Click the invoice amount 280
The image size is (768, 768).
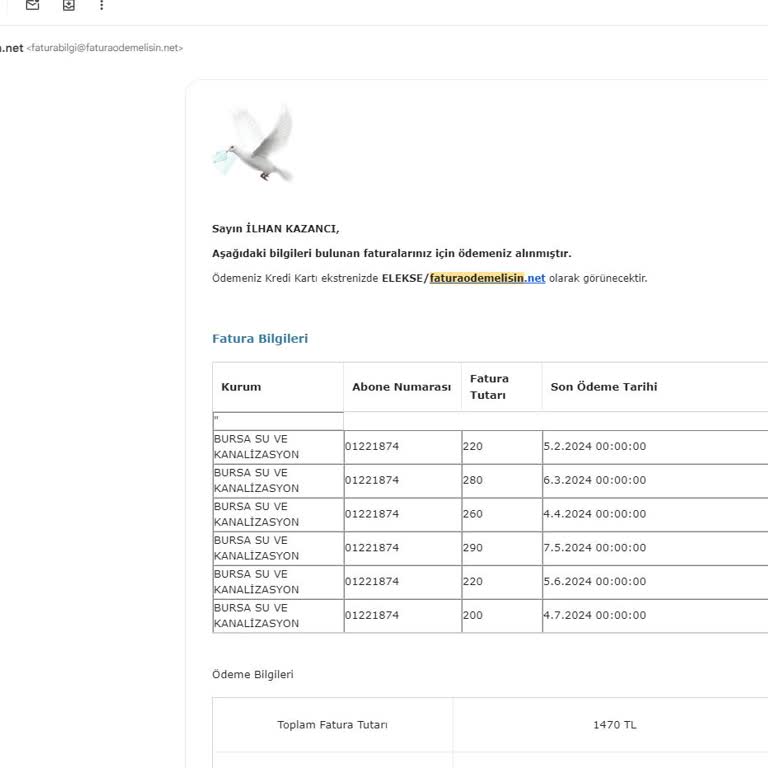pos(473,480)
